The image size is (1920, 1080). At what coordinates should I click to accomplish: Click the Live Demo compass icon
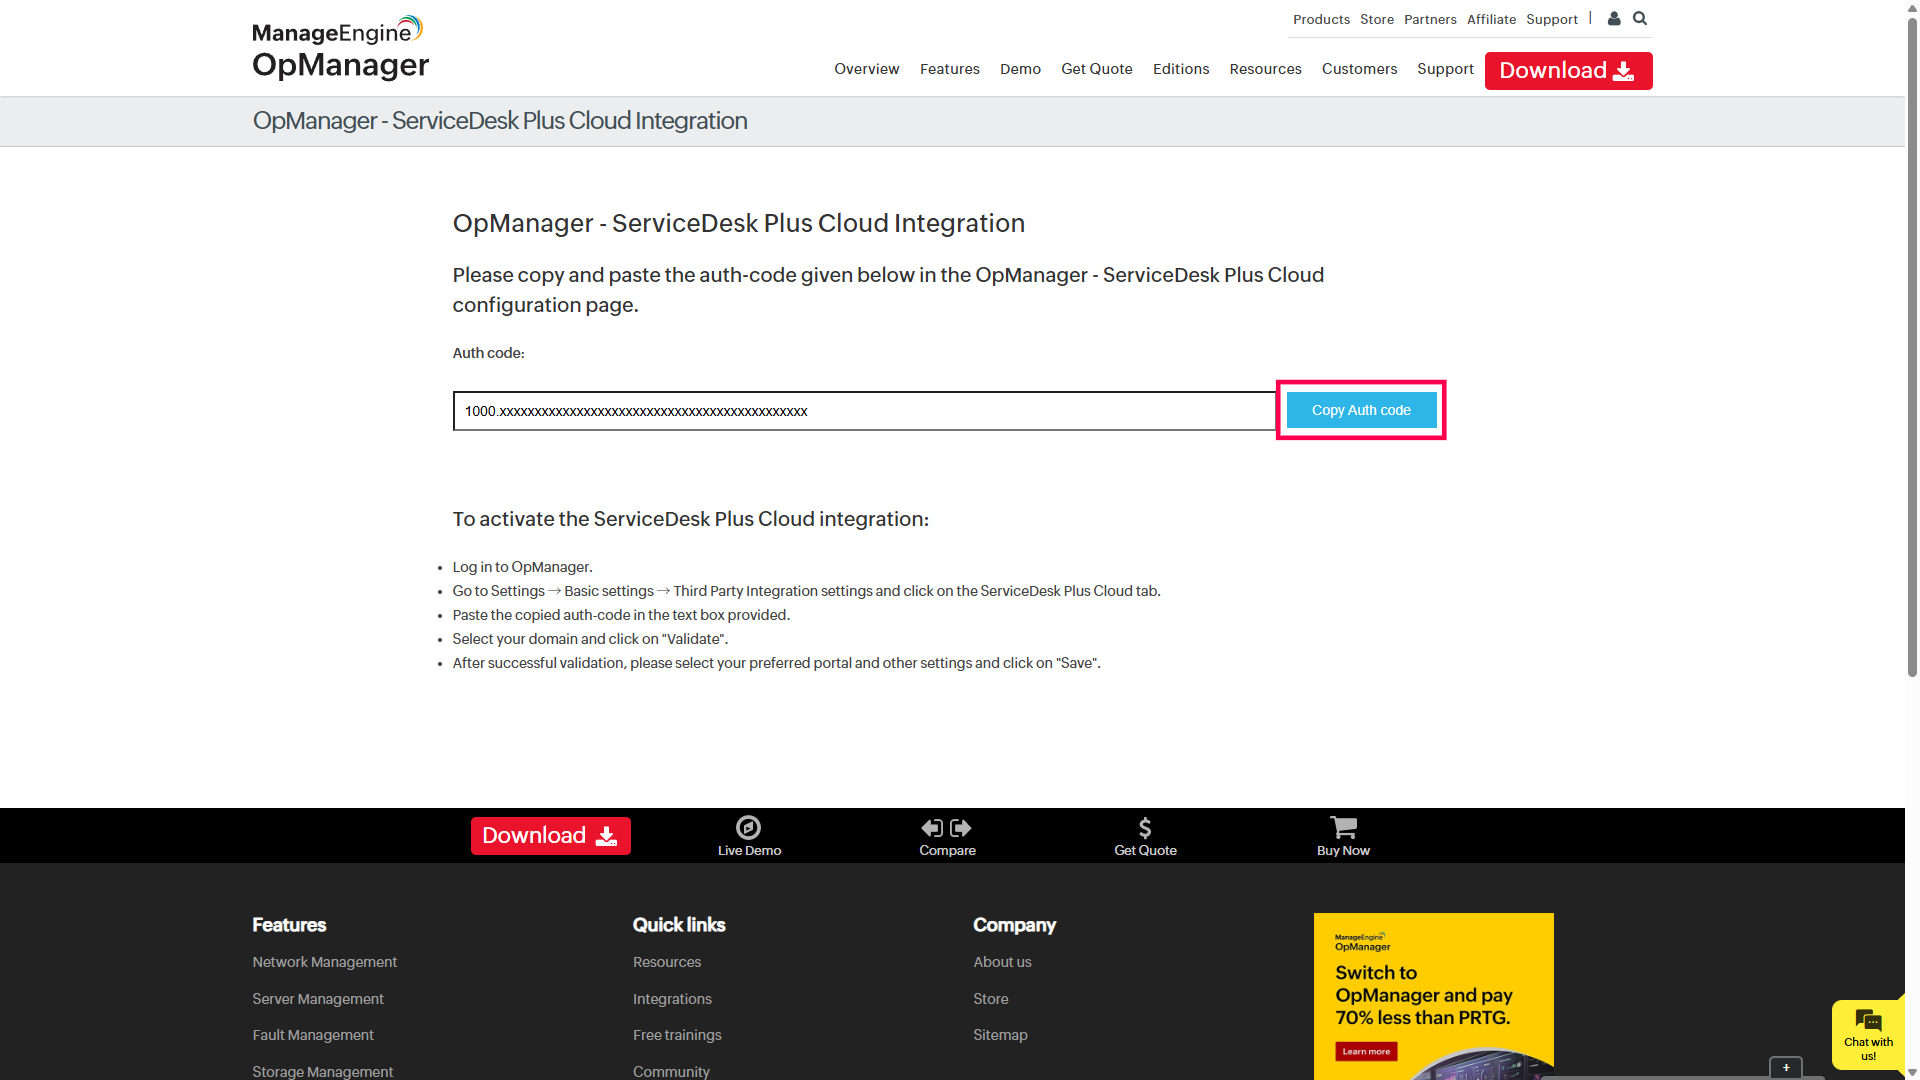coord(748,828)
